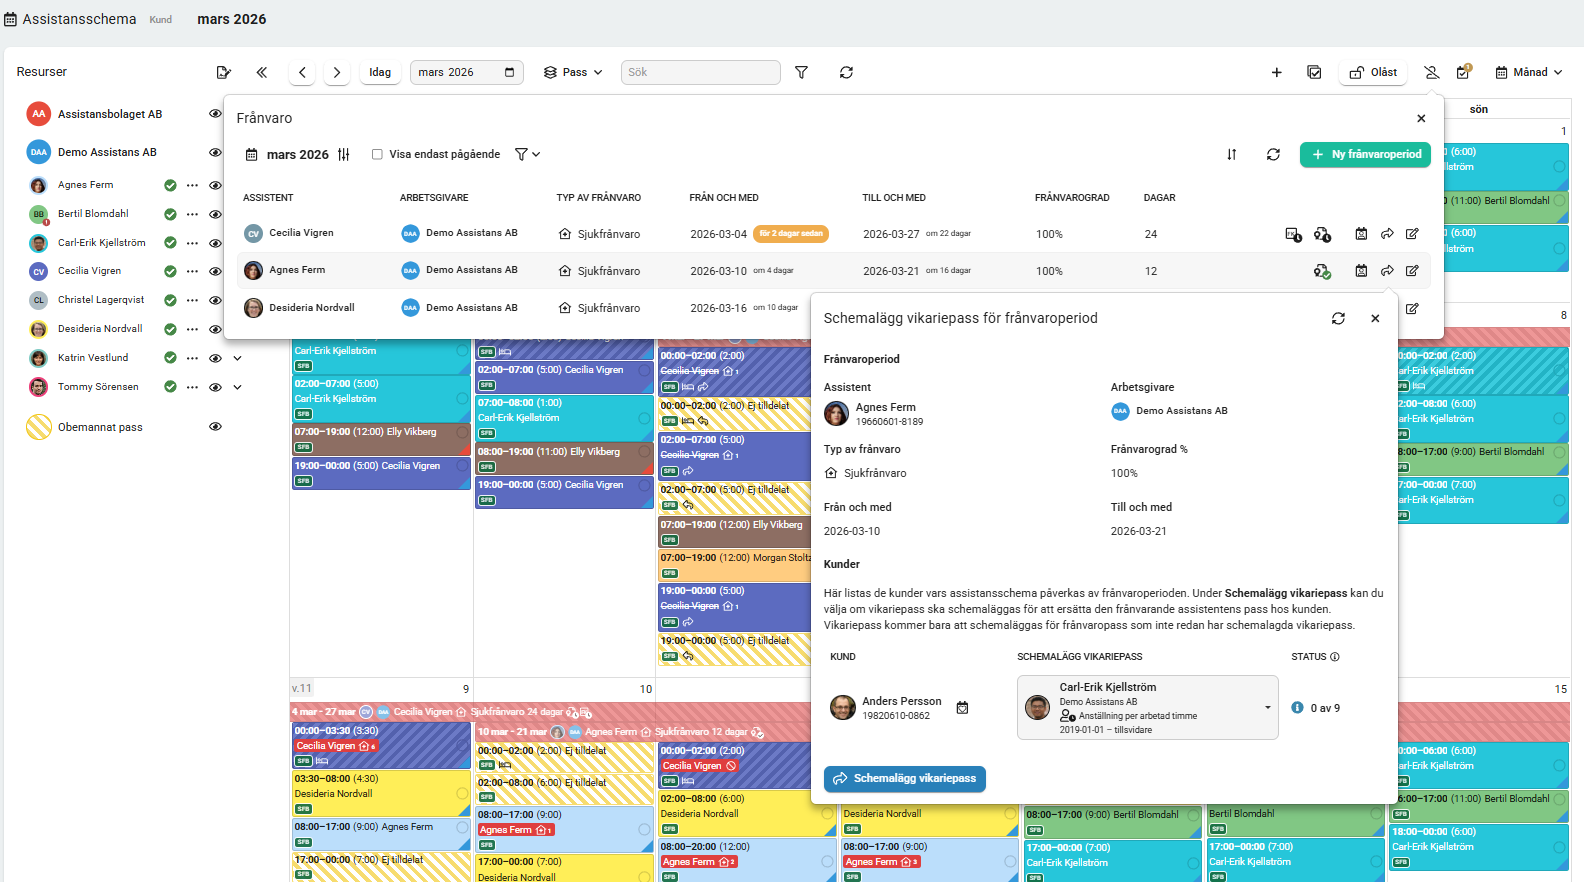
Task: Close the Frånvaro panel
Action: pyautogui.click(x=1421, y=118)
